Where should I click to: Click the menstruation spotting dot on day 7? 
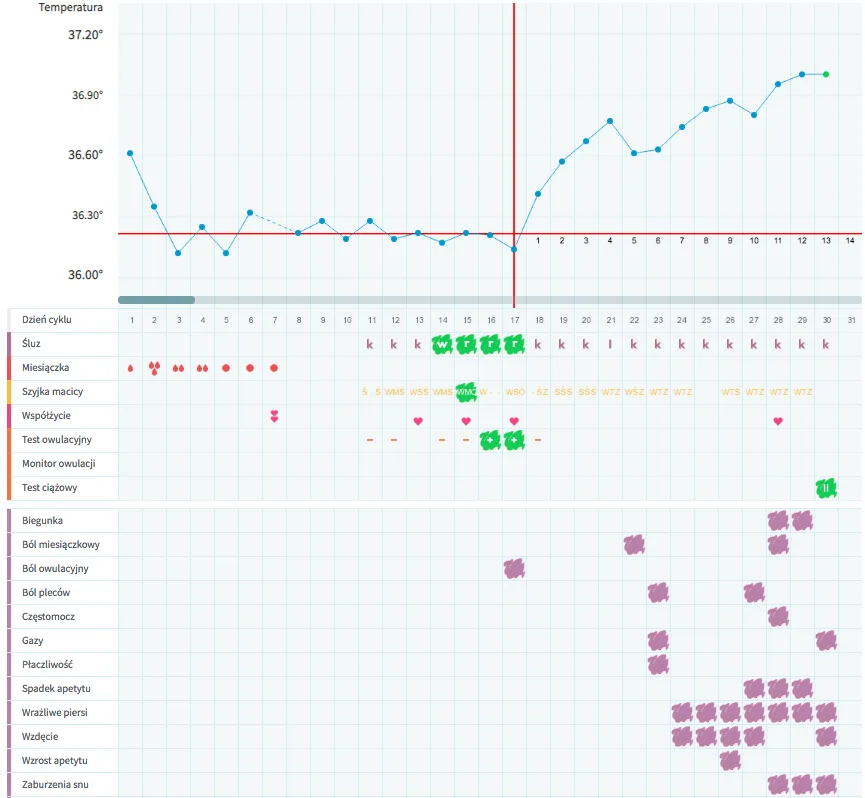coord(274,368)
